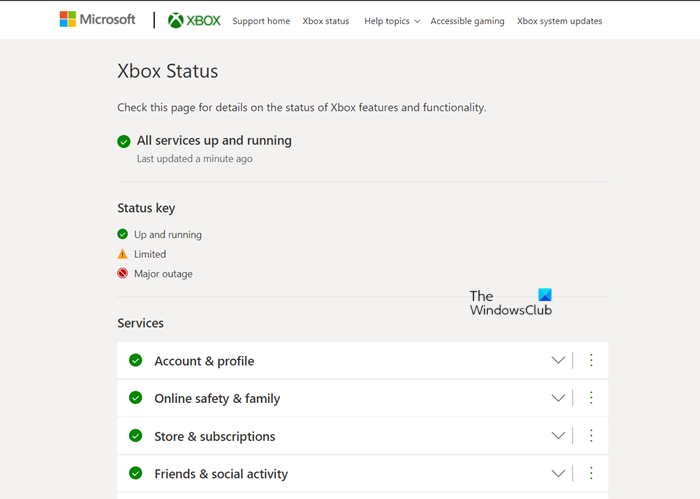Expand the Account & profile row chevron
This screenshot has height=499, width=700.
click(558, 360)
